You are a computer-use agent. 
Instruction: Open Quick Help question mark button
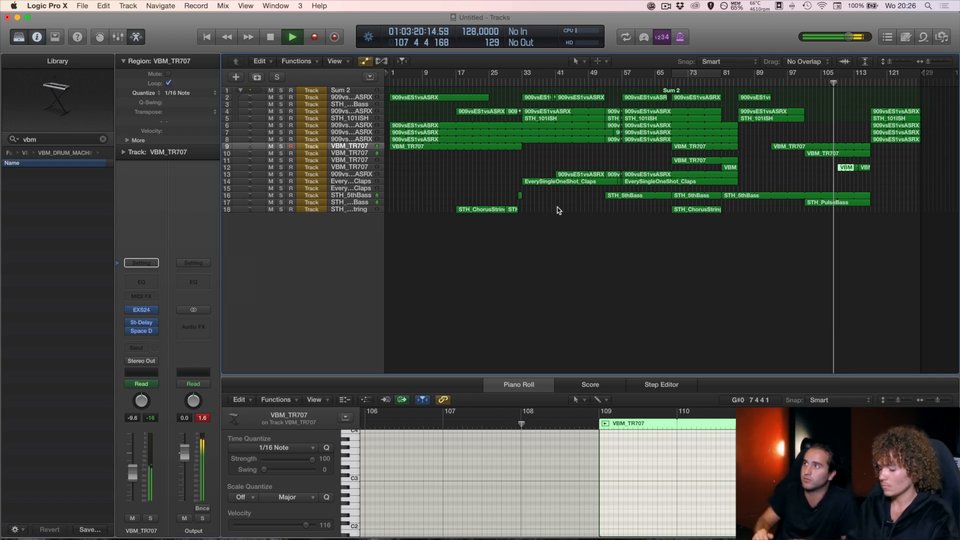point(77,37)
